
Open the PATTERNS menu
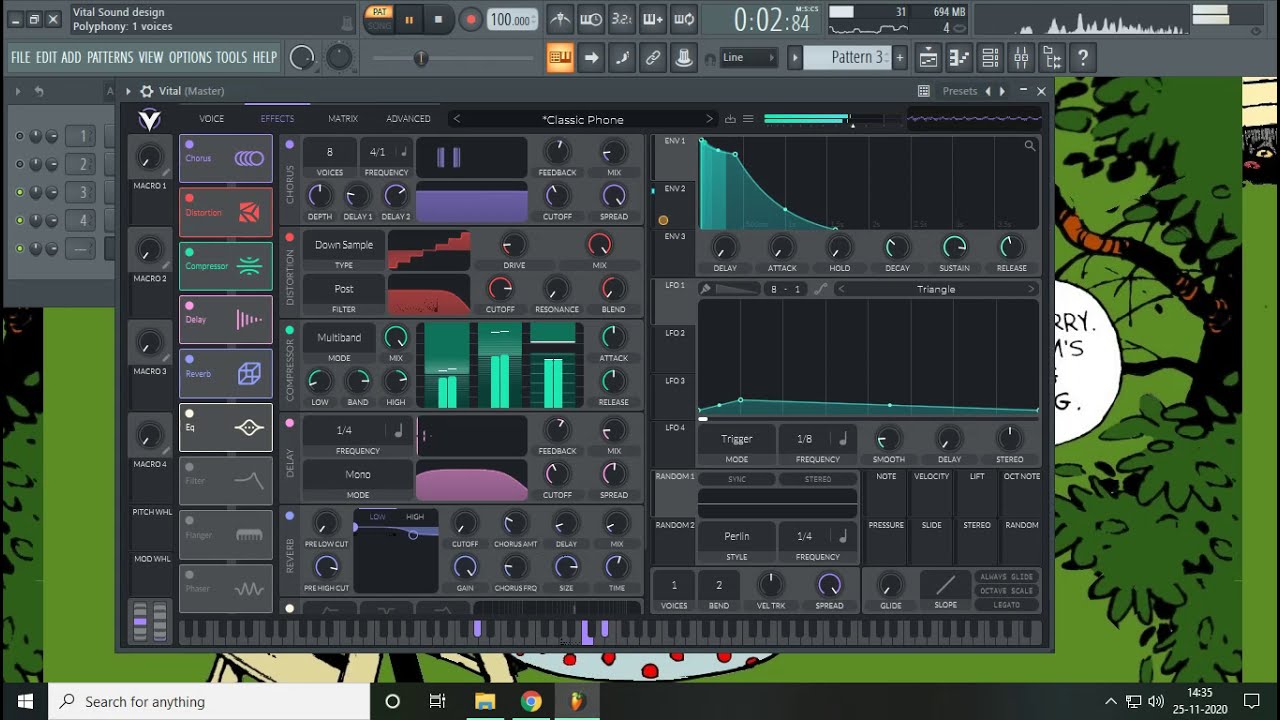click(110, 57)
